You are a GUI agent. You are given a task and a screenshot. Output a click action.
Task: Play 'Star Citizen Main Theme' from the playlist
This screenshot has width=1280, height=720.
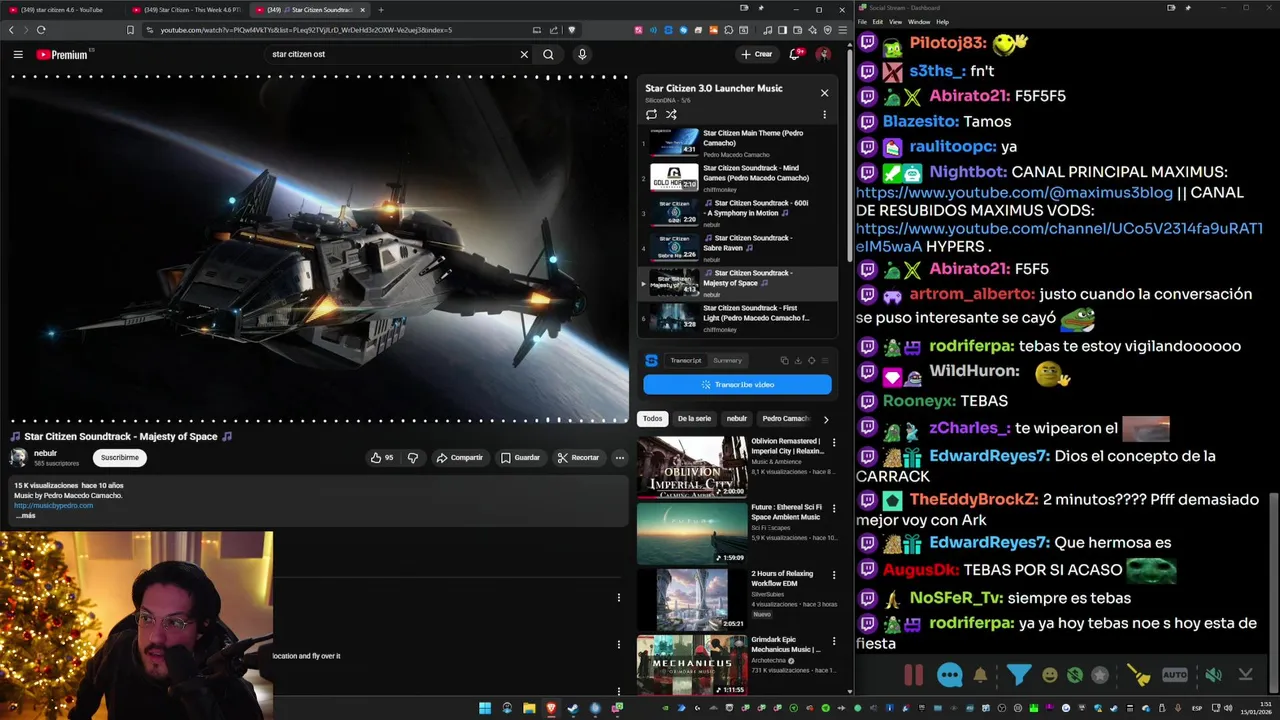click(x=738, y=143)
